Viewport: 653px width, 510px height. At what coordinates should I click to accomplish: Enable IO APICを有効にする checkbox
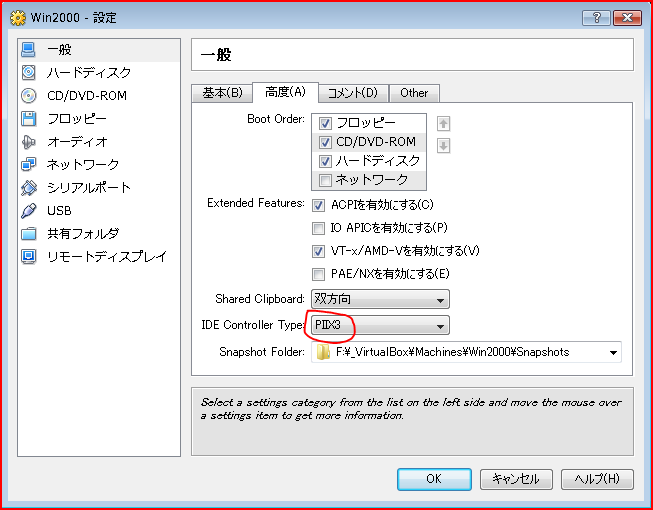[318, 228]
